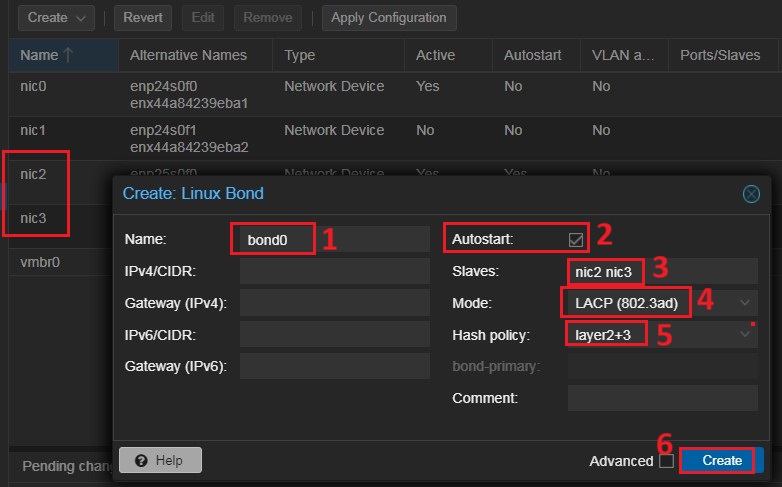Viewport: 782px width, 487px height.
Task: Click the Edit toolbar button
Action: pos(203,18)
